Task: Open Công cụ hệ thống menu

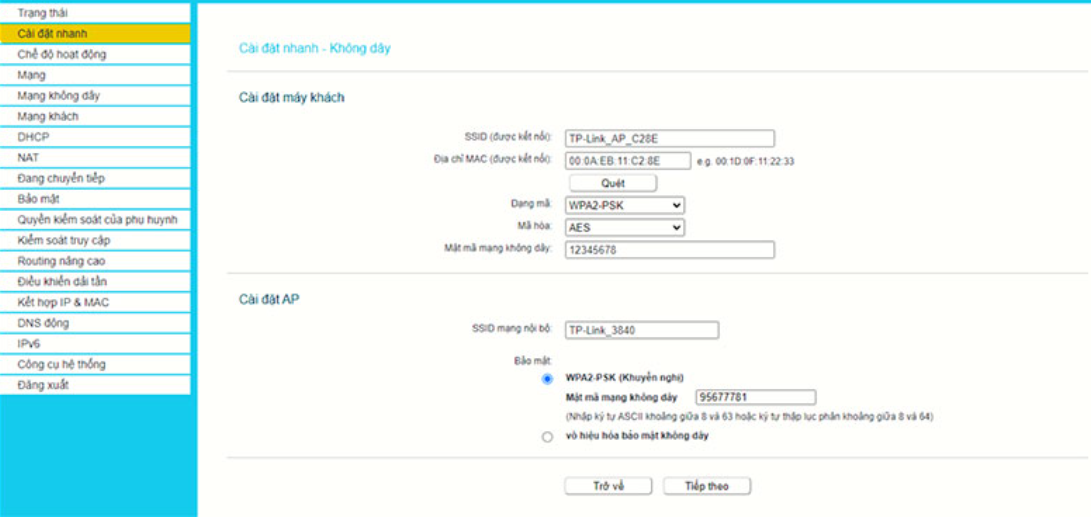Action: [95, 365]
